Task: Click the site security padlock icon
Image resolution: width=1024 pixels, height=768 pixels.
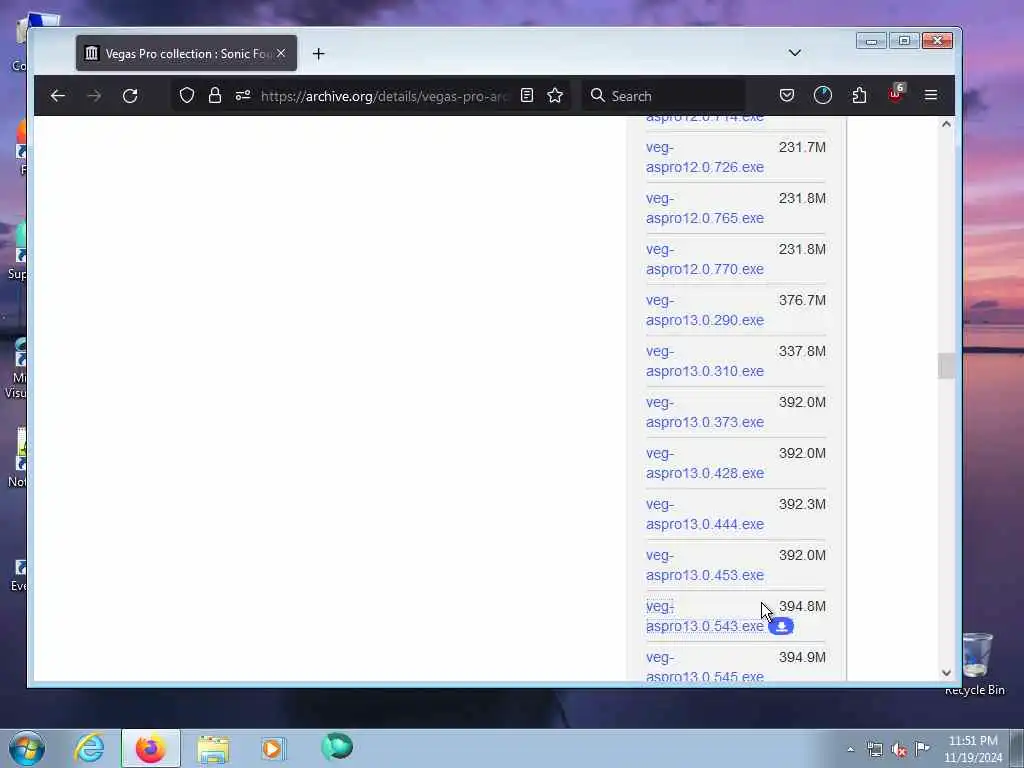Action: 215,95
